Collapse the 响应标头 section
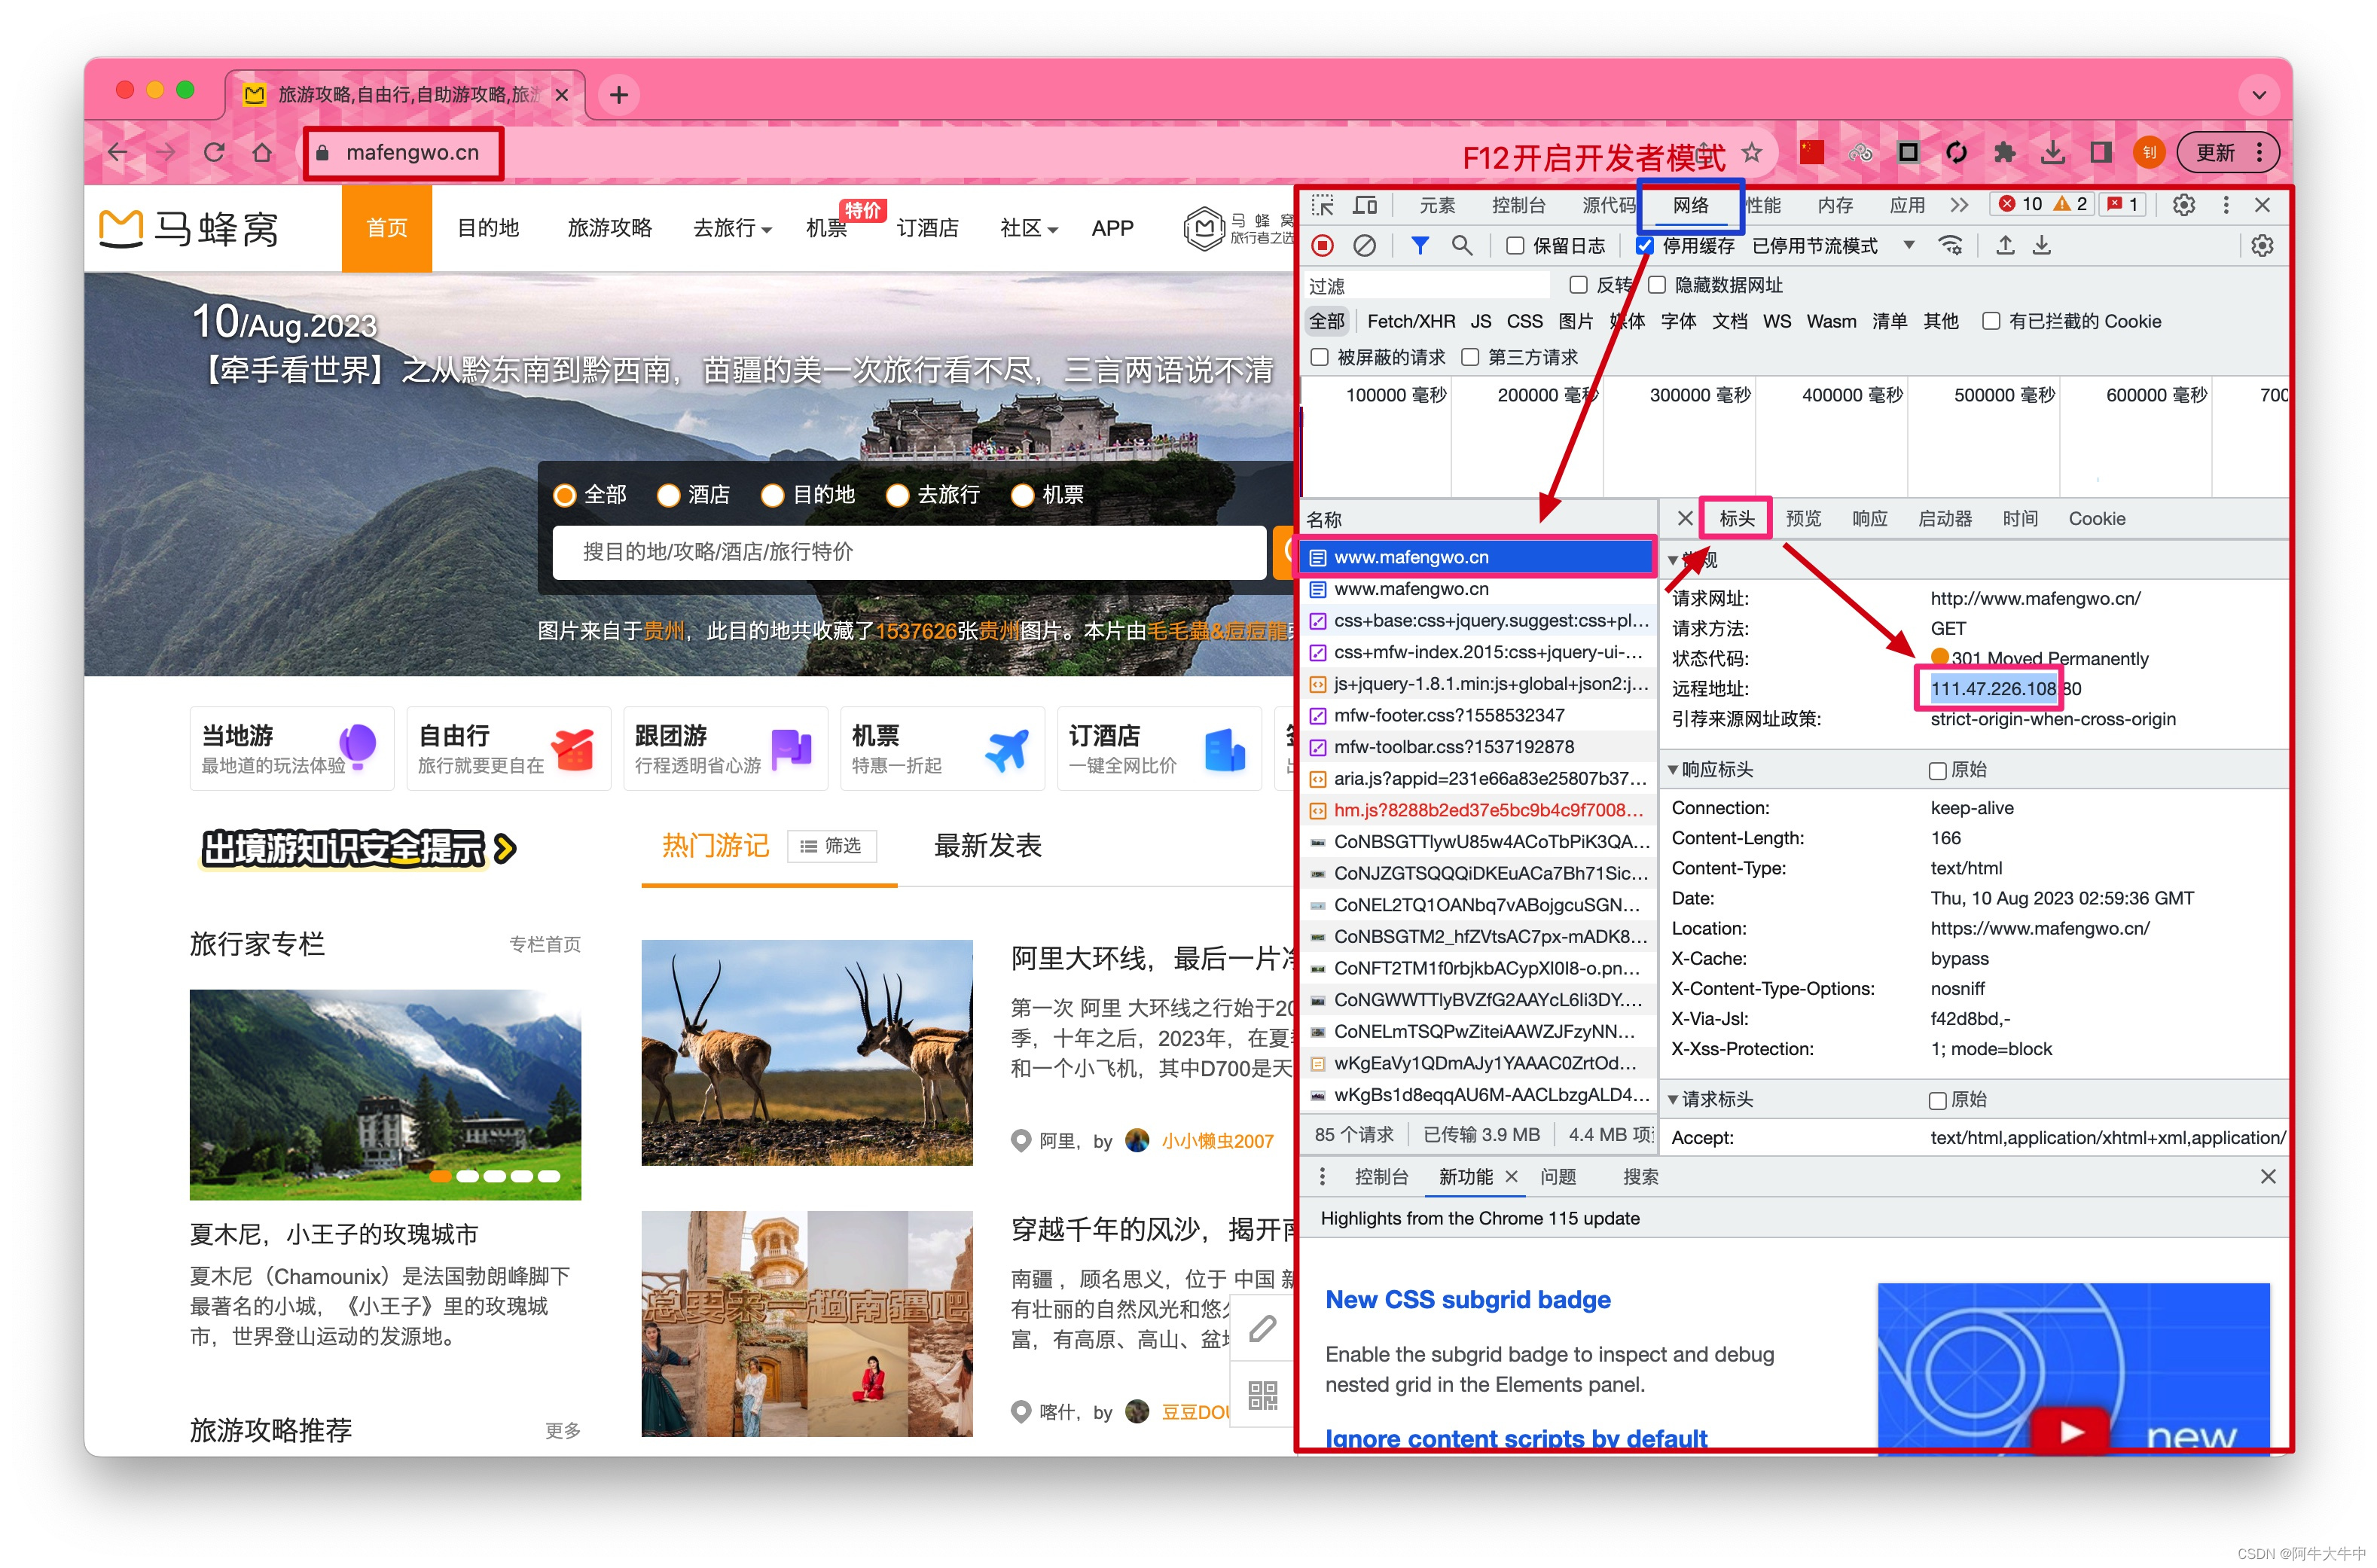This screenshot has width=2377, height=1568. tap(1673, 769)
